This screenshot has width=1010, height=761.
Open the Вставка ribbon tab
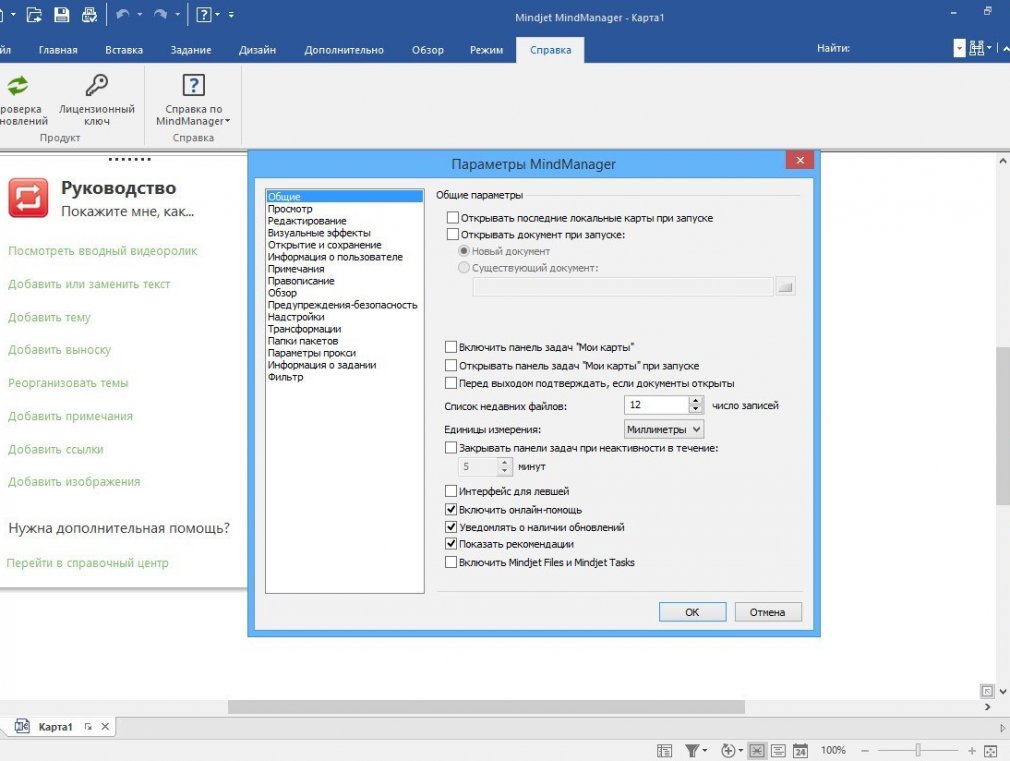tap(124, 50)
